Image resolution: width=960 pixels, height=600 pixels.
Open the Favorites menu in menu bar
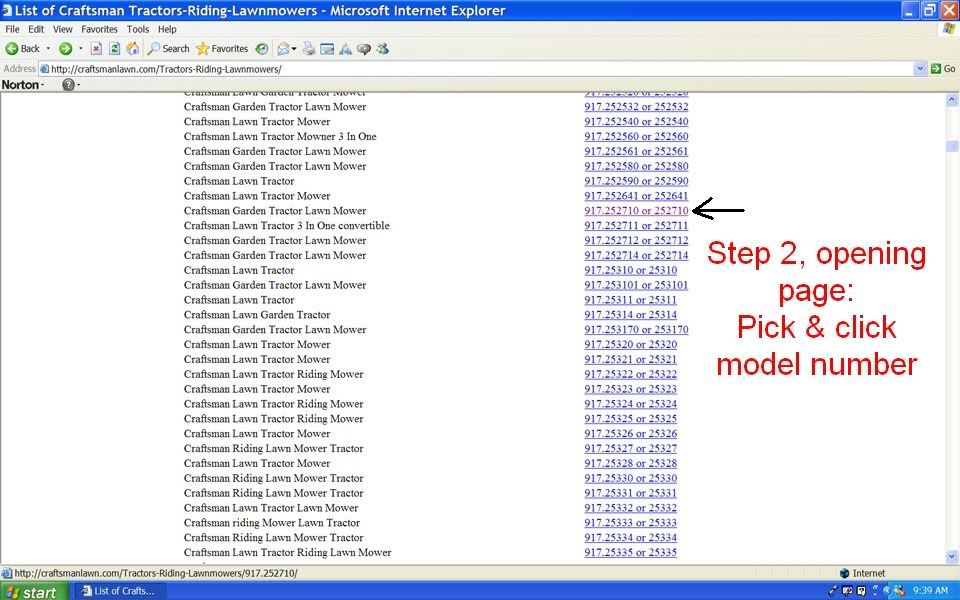click(x=99, y=29)
